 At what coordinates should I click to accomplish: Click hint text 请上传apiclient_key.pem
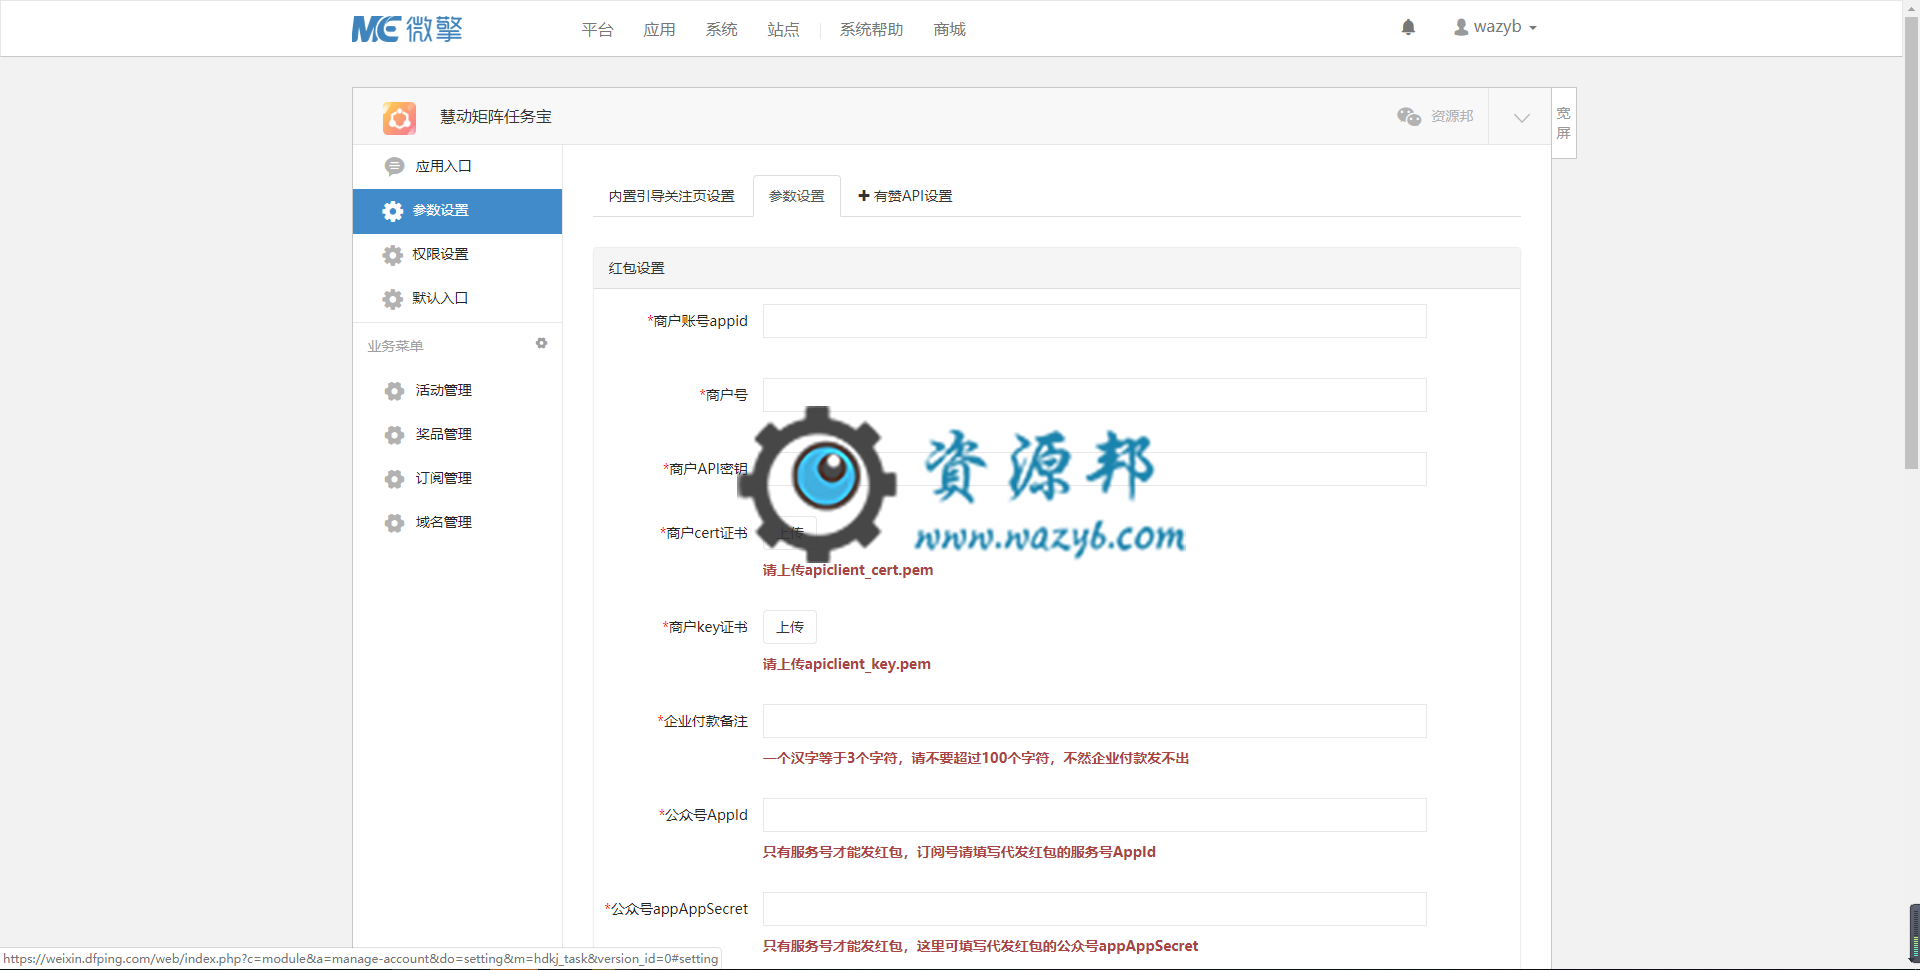pyautogui.click(x=847, y=664)
